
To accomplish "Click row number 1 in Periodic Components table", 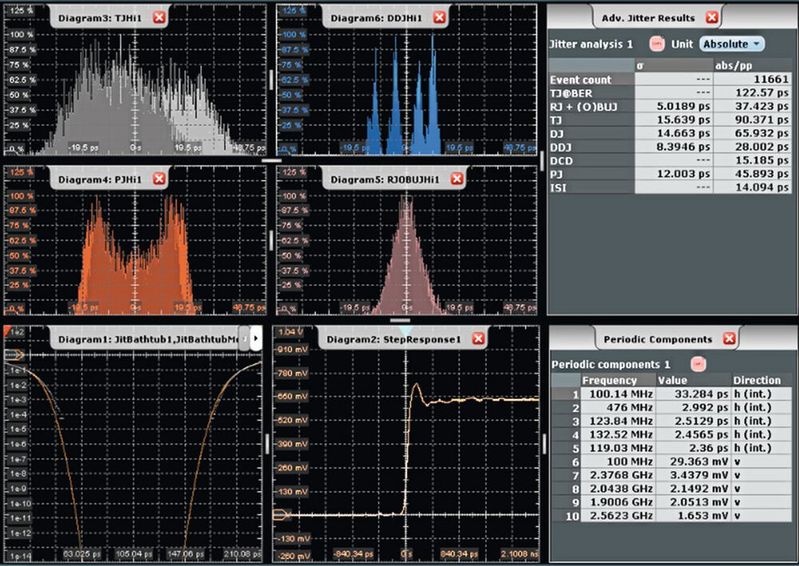I will [x=566, y=394].
